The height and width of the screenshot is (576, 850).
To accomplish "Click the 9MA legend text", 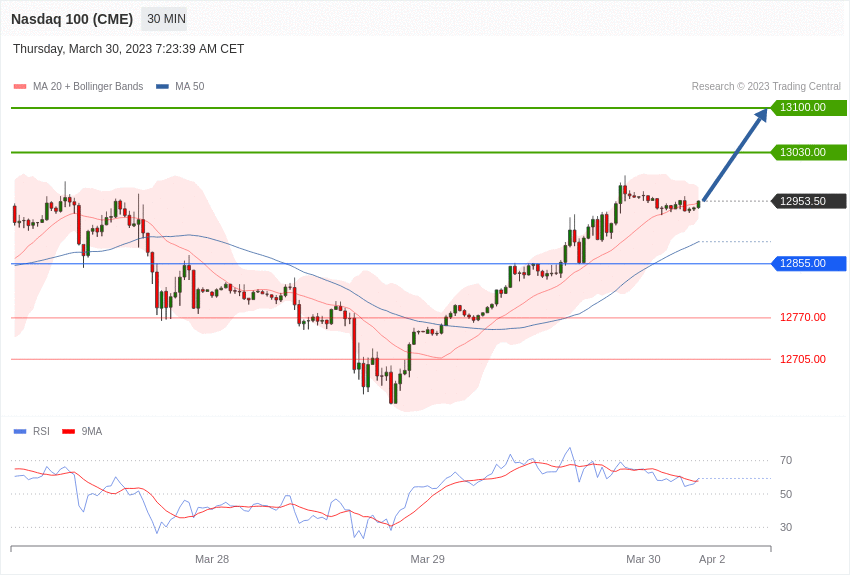I will click(92, 432).
